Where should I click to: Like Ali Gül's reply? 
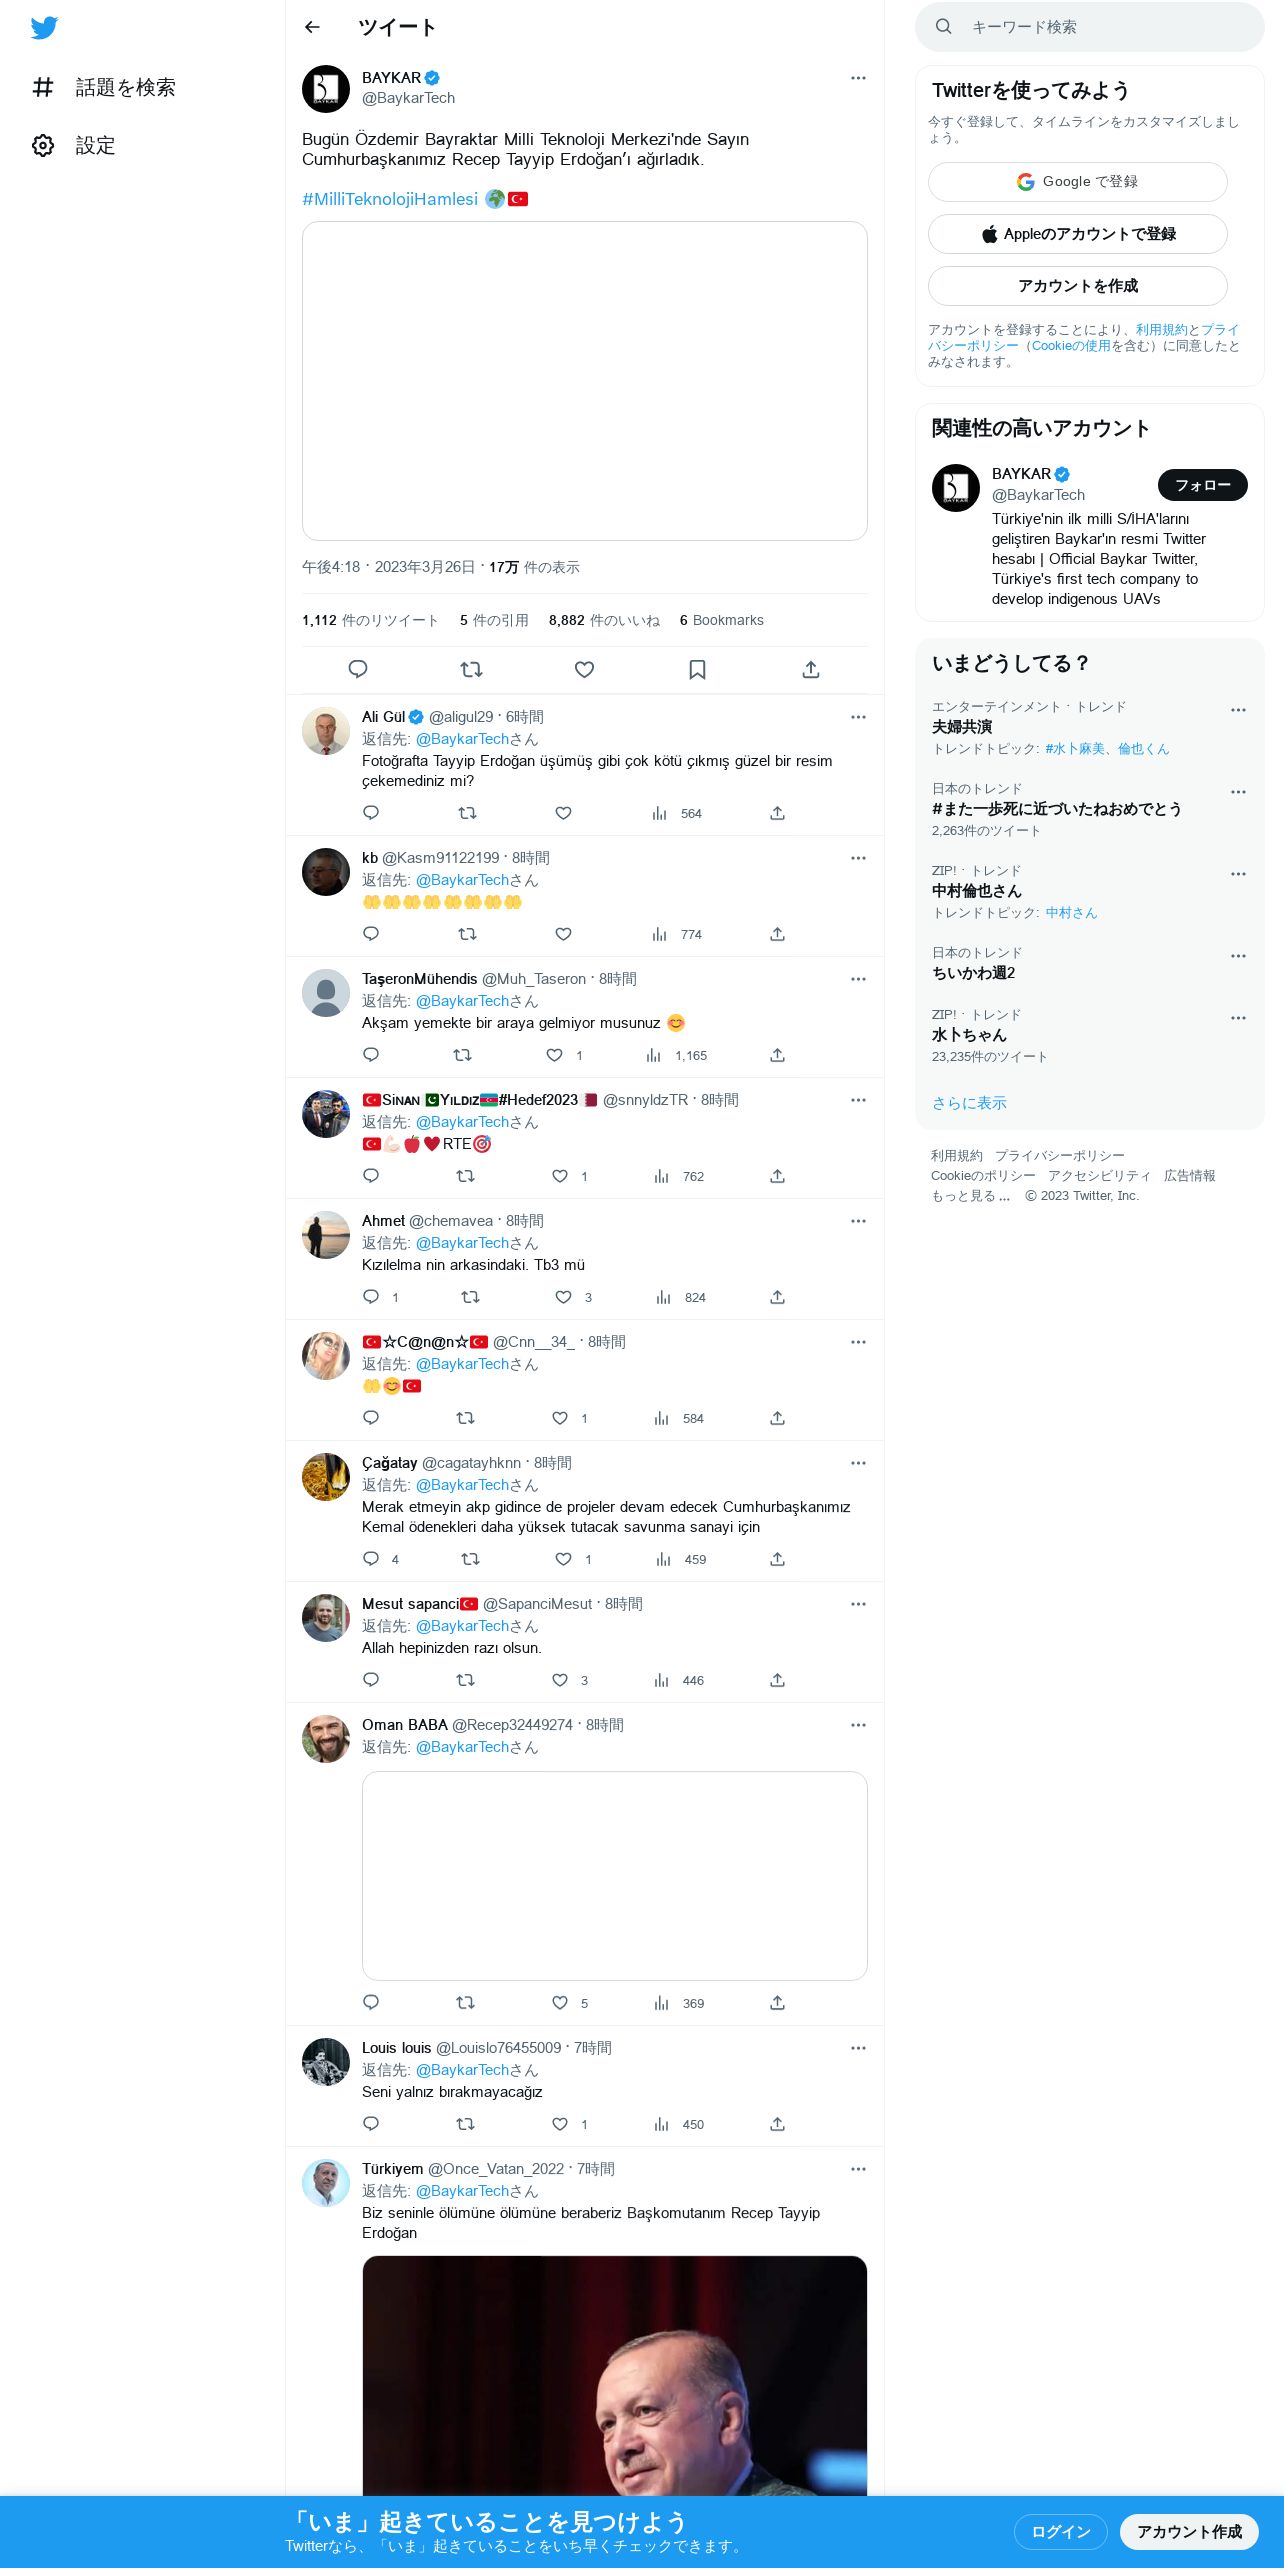(563, 813)
